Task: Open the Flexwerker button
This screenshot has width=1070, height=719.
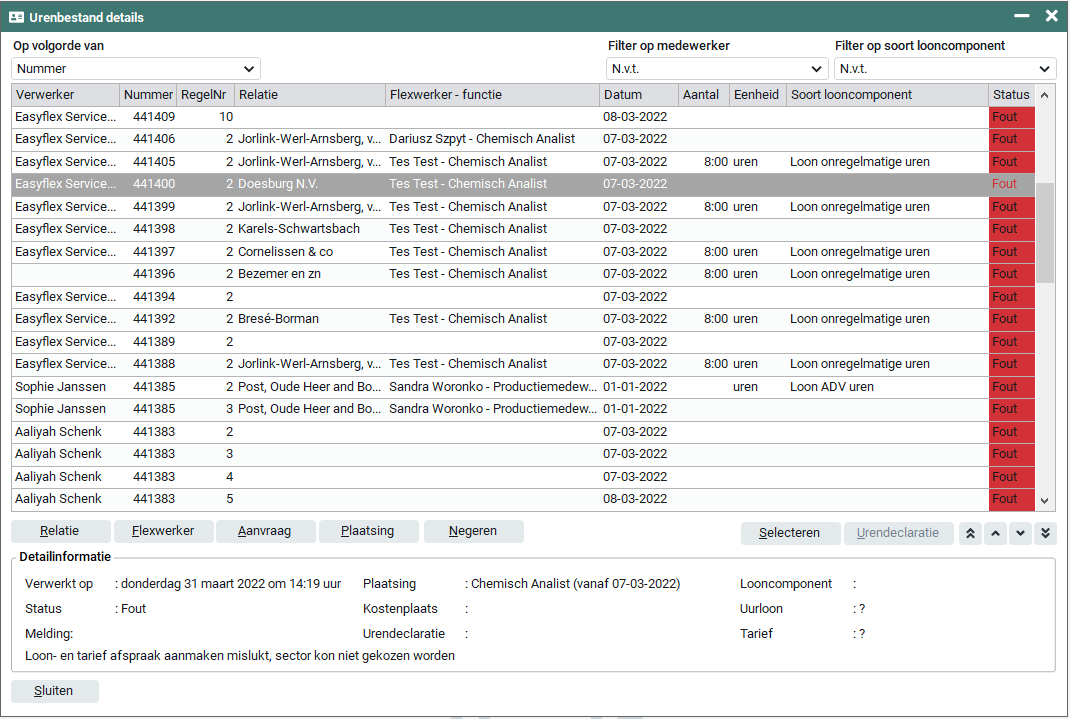Action: click(x=163, y=531)
